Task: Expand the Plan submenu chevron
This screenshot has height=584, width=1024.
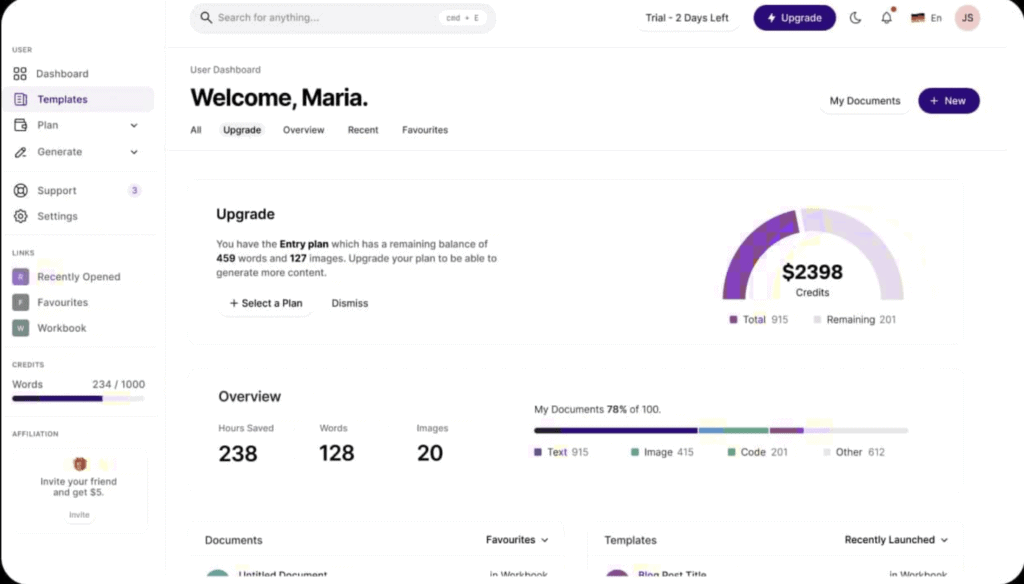Action: coord(134,126)
